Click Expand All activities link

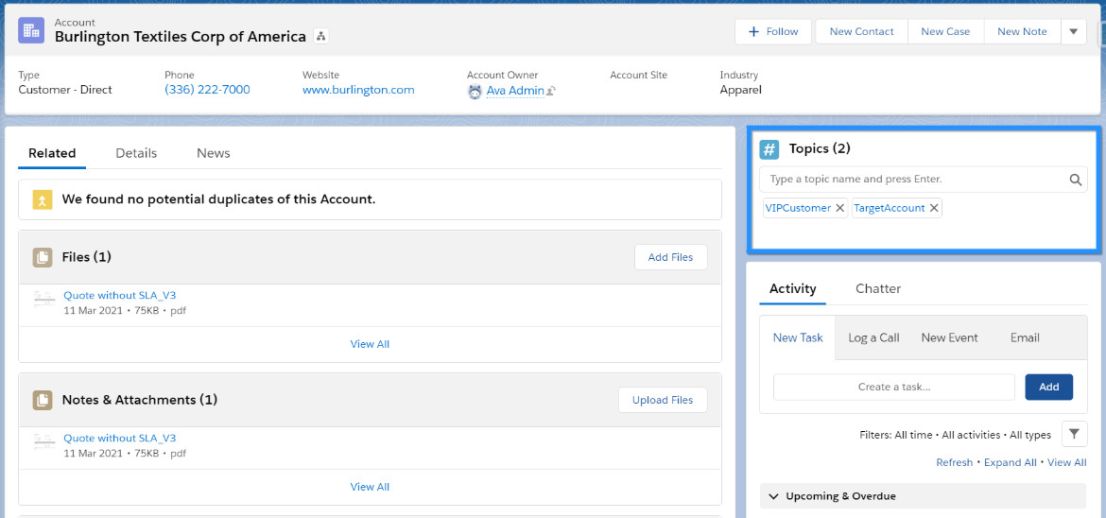(x=1010, y=462)
